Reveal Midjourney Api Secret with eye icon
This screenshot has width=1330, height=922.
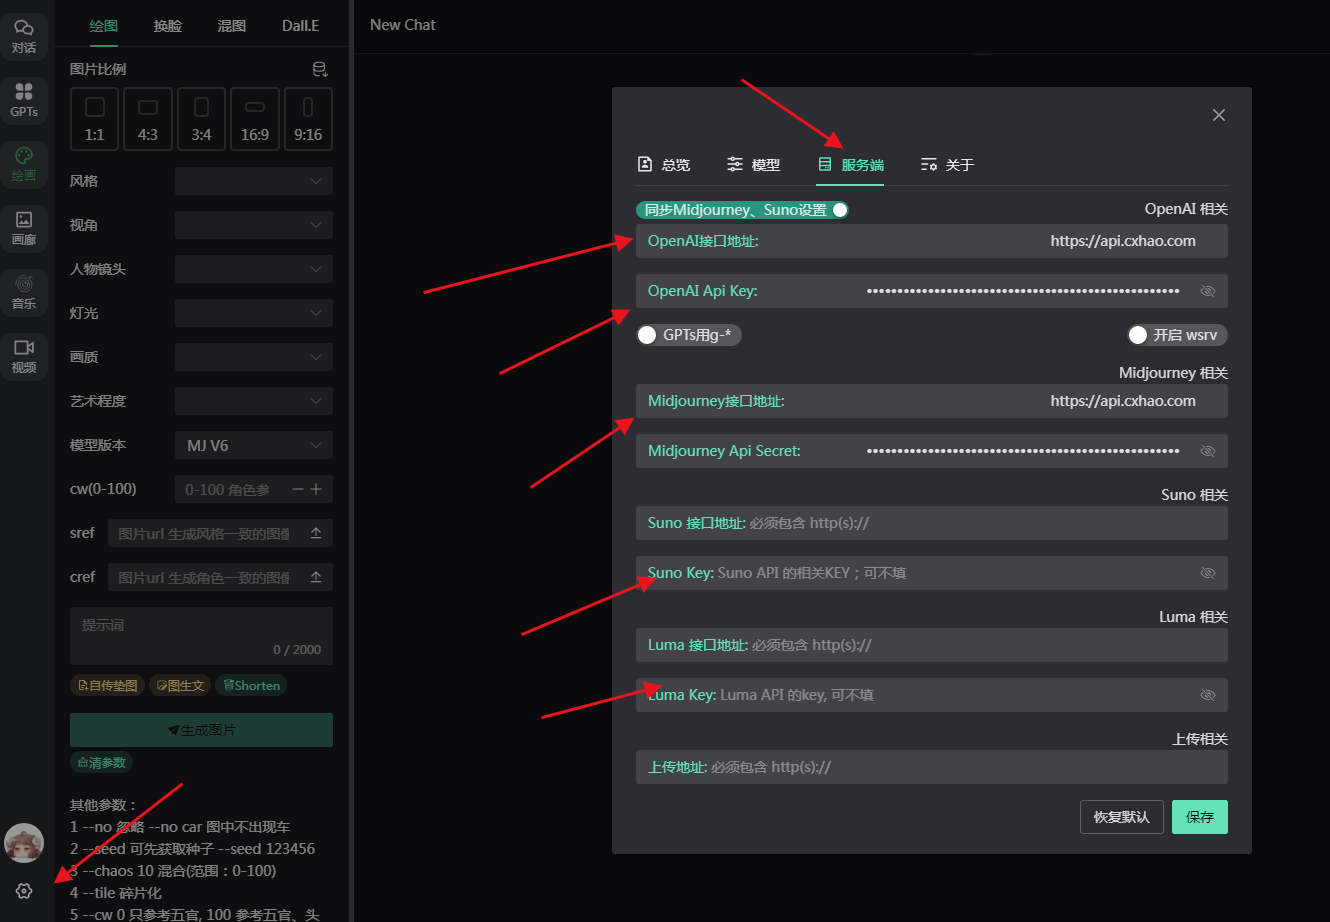pos(1208,451)
